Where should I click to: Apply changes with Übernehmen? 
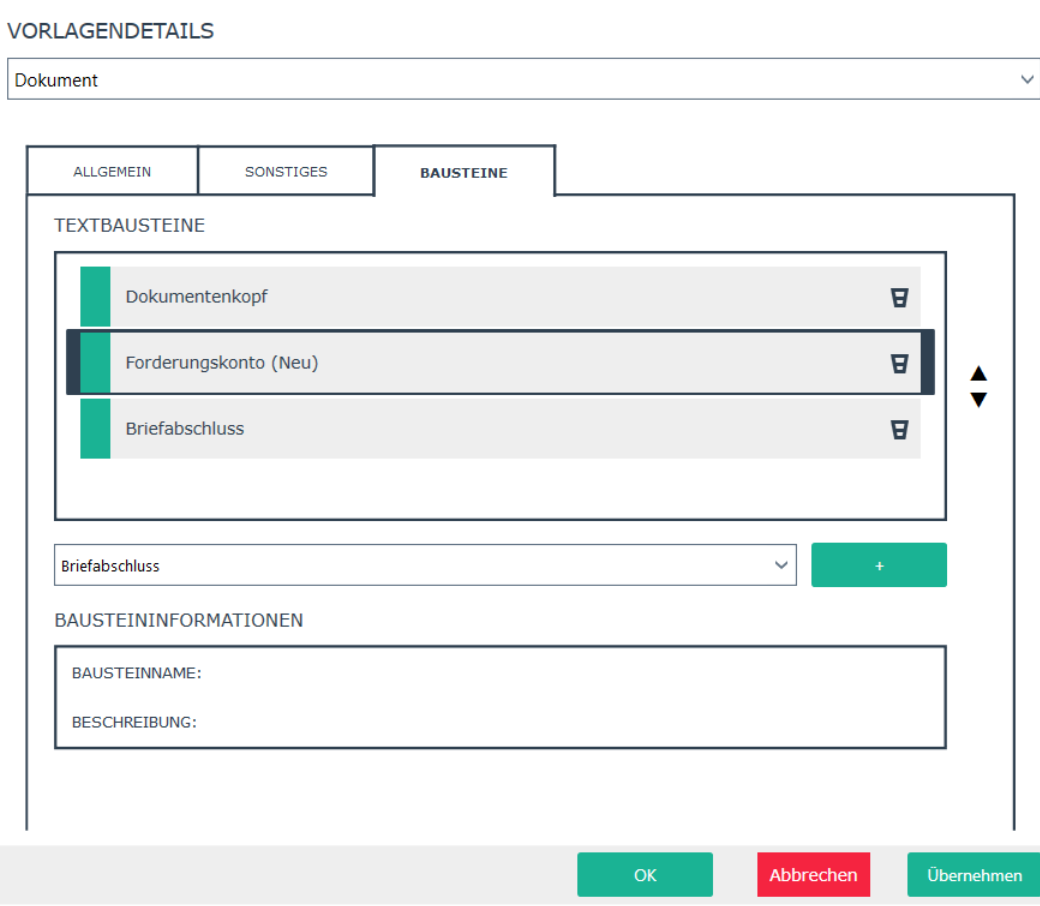(x=974, y=875)
